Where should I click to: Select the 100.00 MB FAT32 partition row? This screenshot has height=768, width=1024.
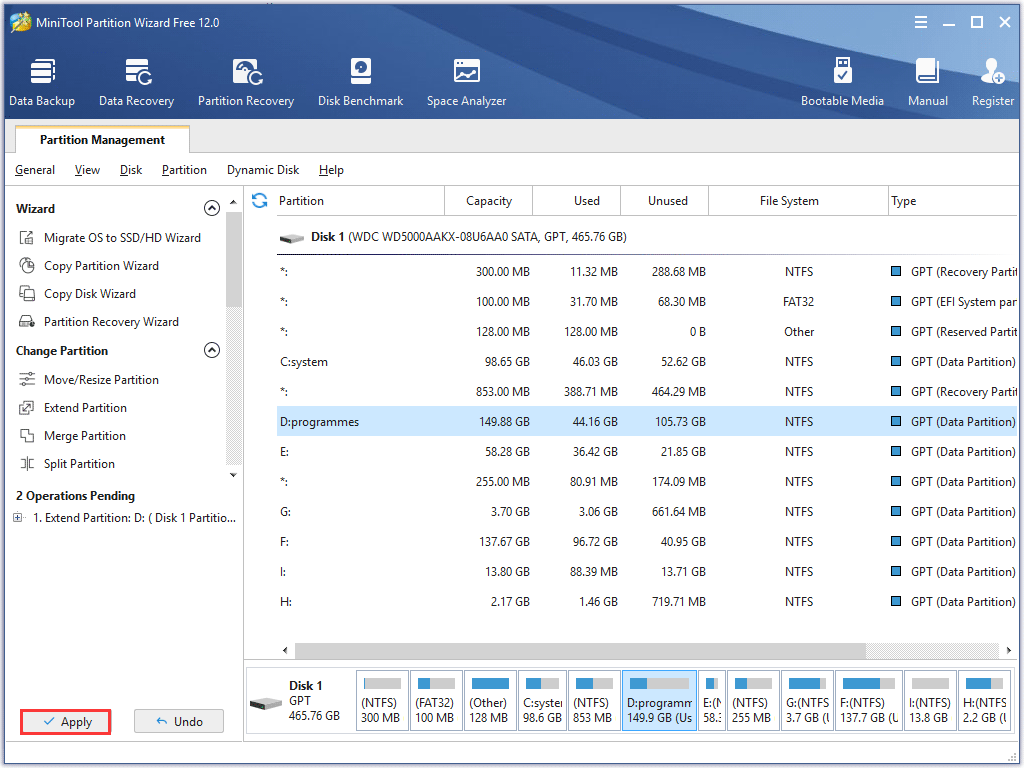647,302
